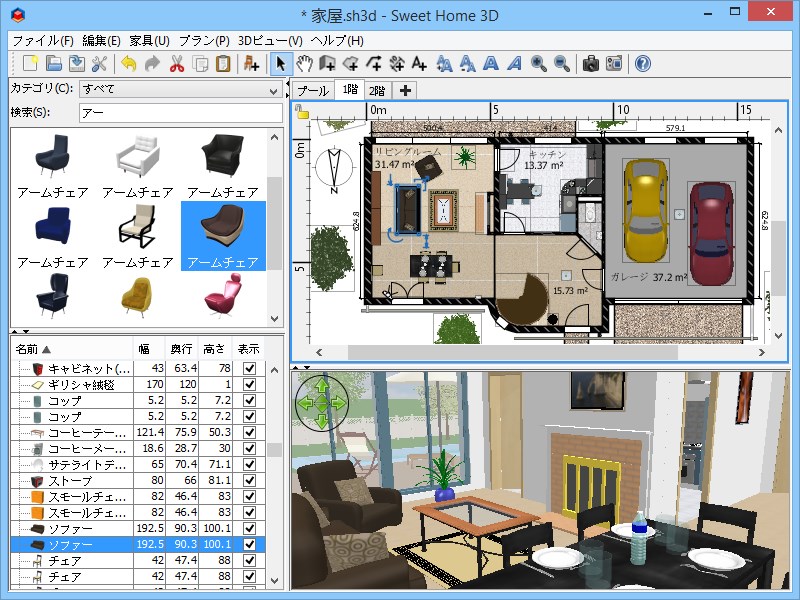The width and height of the screenshot is (800, 600).
Task: Add a new level tab
Action: click(x=405, y=90)
